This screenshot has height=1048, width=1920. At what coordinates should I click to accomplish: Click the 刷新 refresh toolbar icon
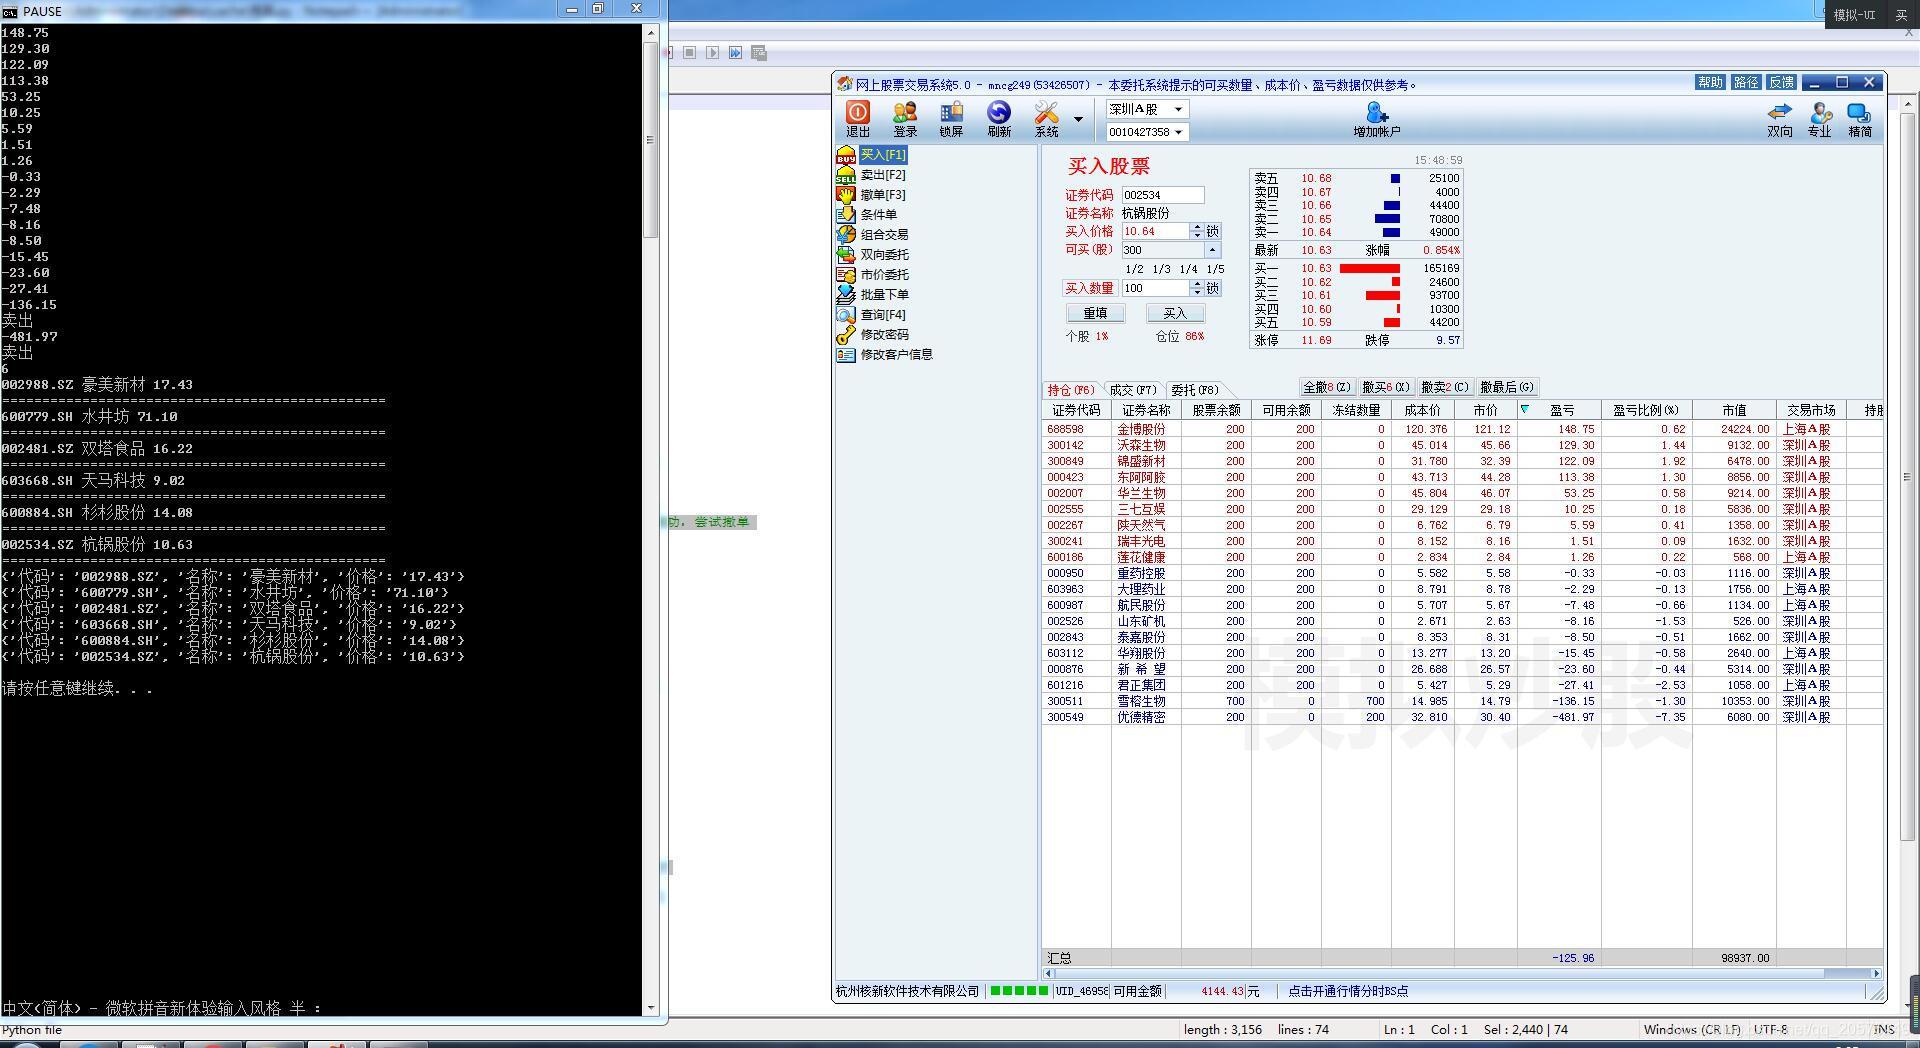[999, 118]
